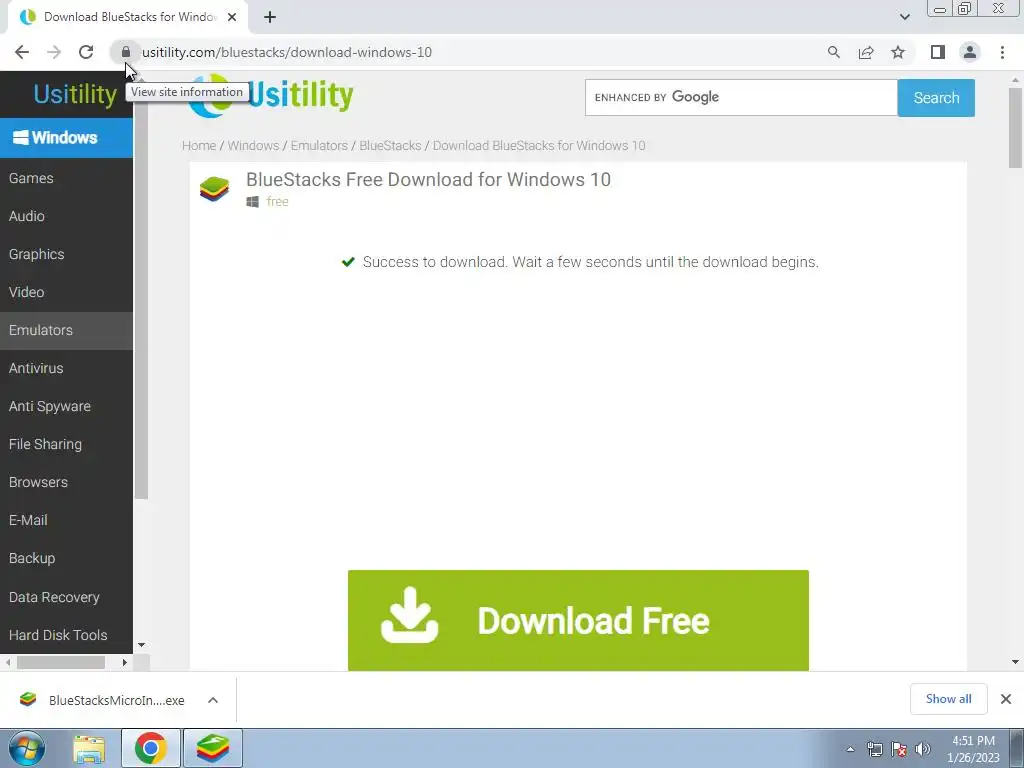Open the Chrome profile icon
Image resolution: width=1024 pixels, height=768 pixels.
970,52
